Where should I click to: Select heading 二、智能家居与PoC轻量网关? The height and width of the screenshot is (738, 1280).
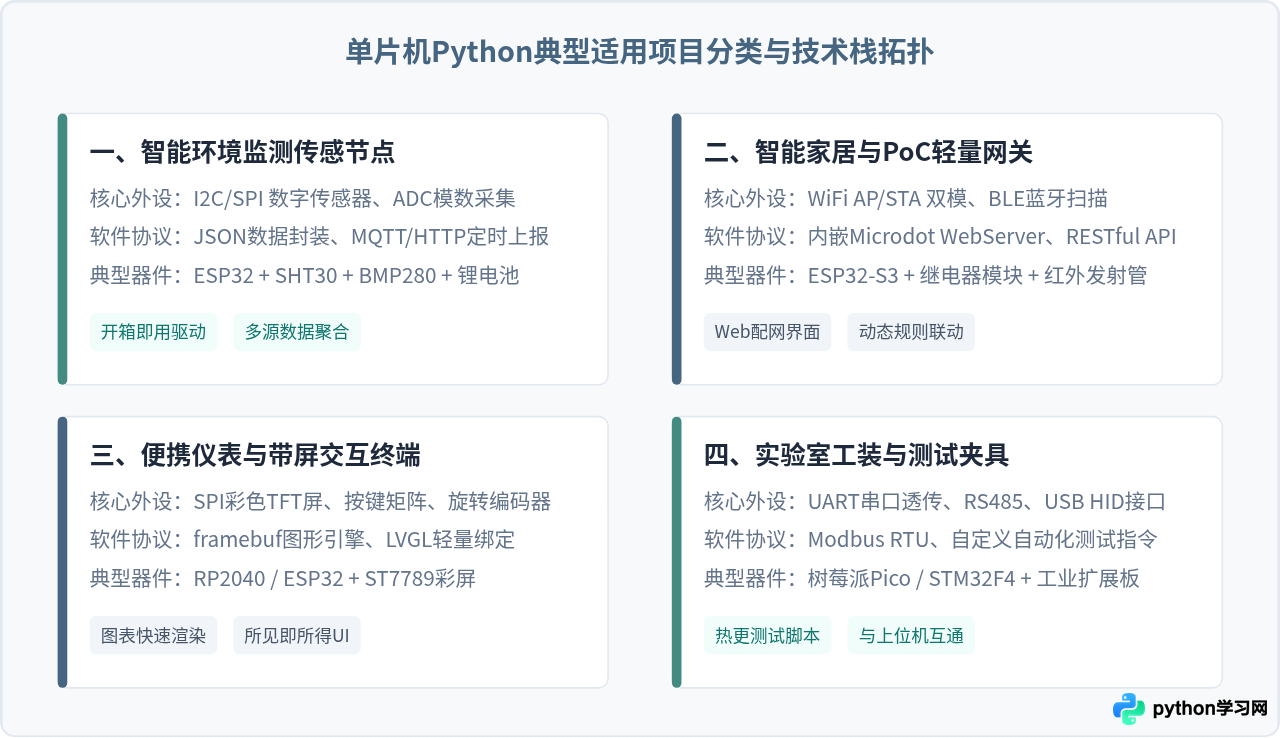pyautogui.click(x=868, y=152)
